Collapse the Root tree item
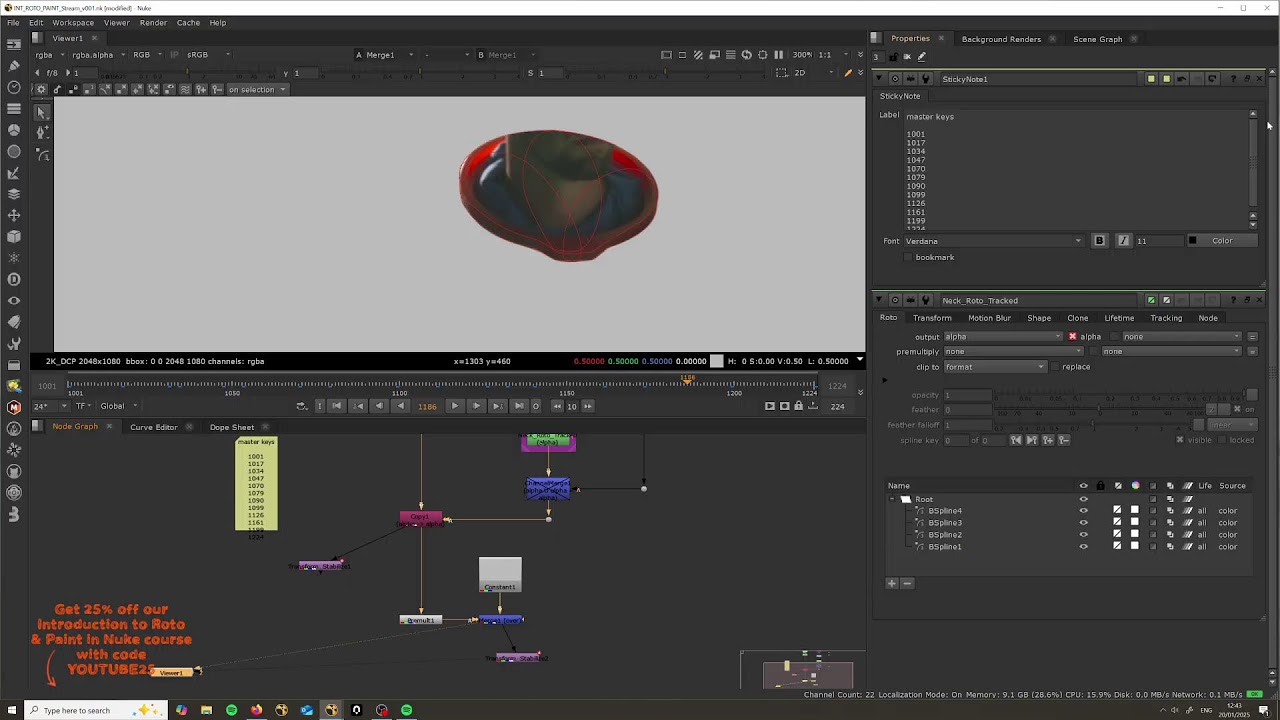The width and height of the screenshot is (1280, 720). 892,499
